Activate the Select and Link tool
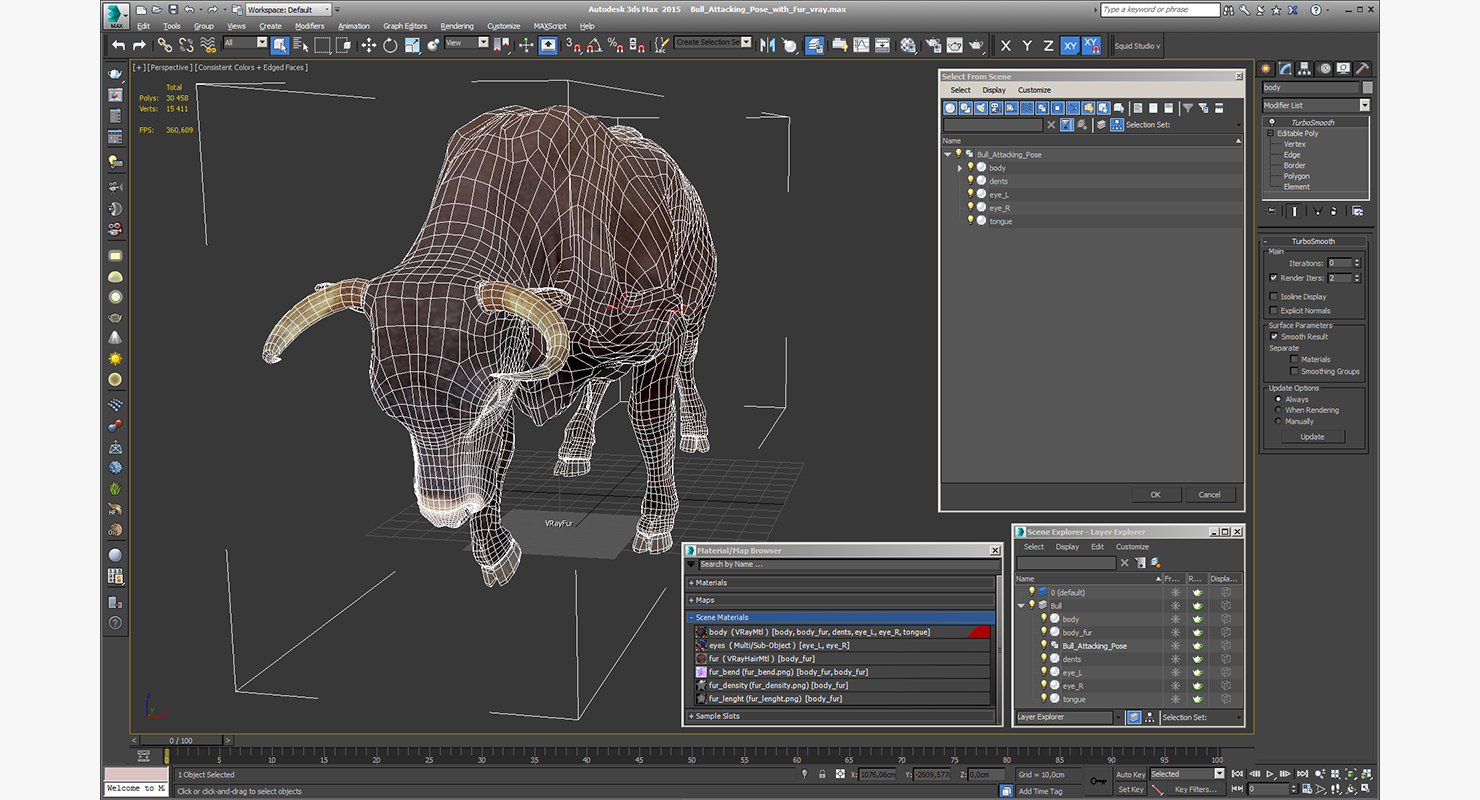 pos(165,45)
